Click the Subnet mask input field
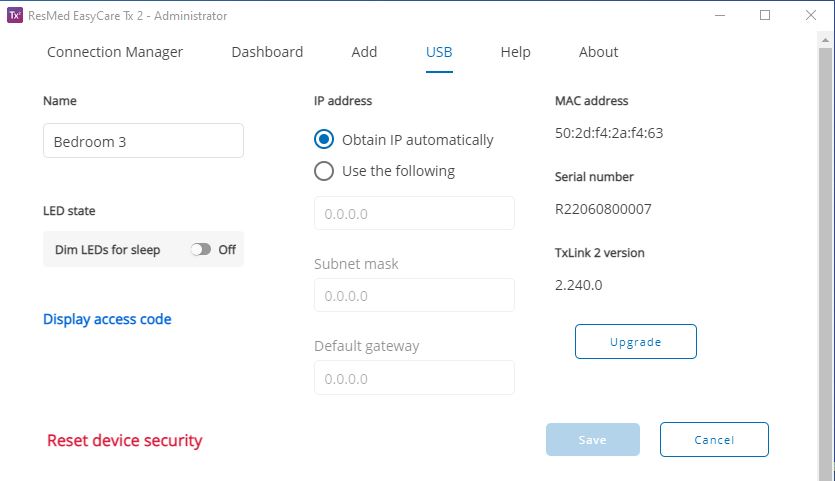 point(414,295)
